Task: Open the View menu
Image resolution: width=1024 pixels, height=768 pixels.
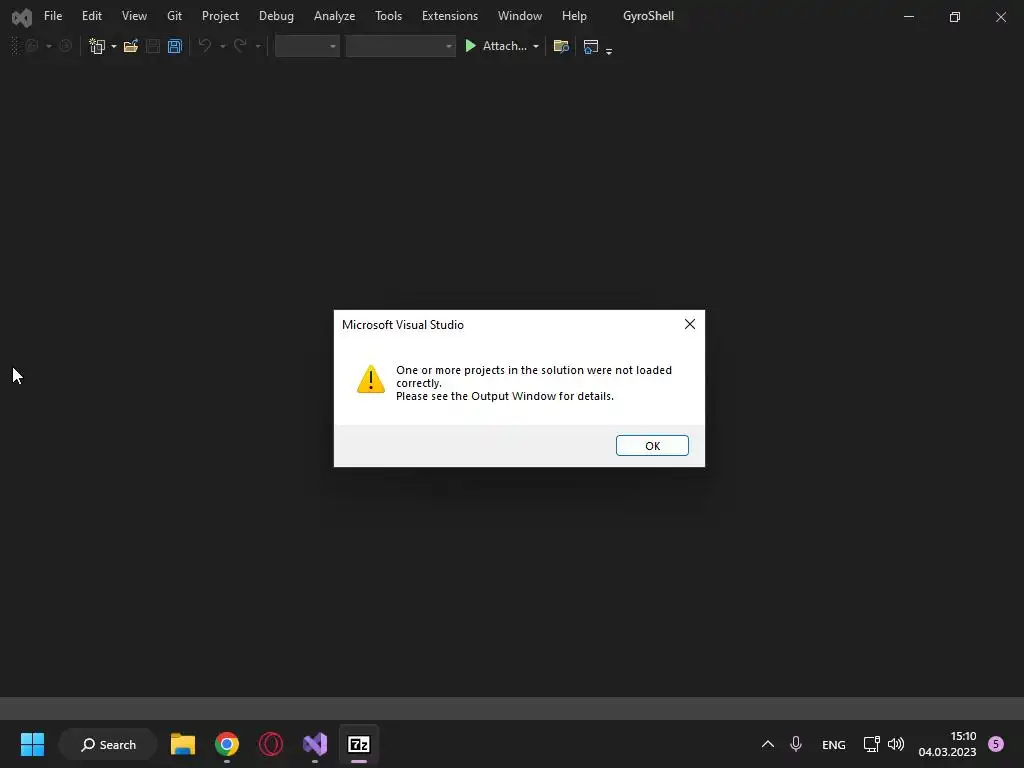Action: pos(134,16)
